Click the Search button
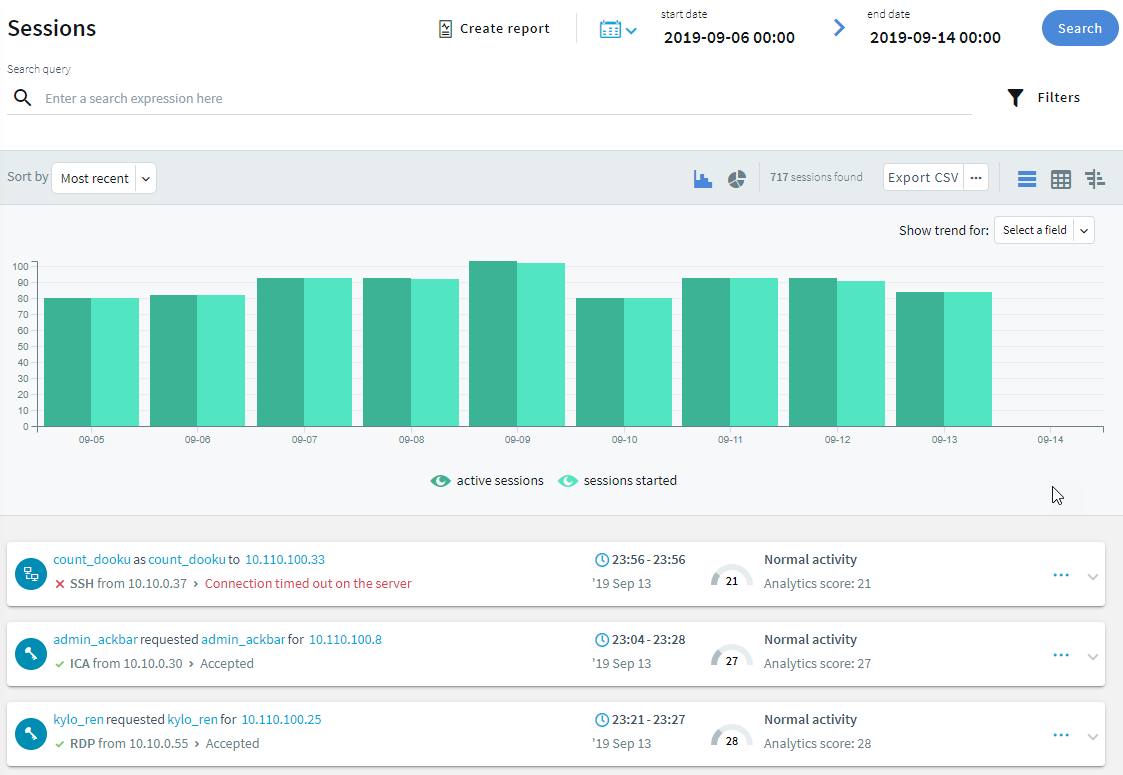1123x775 pixels. pos(1080,29)
